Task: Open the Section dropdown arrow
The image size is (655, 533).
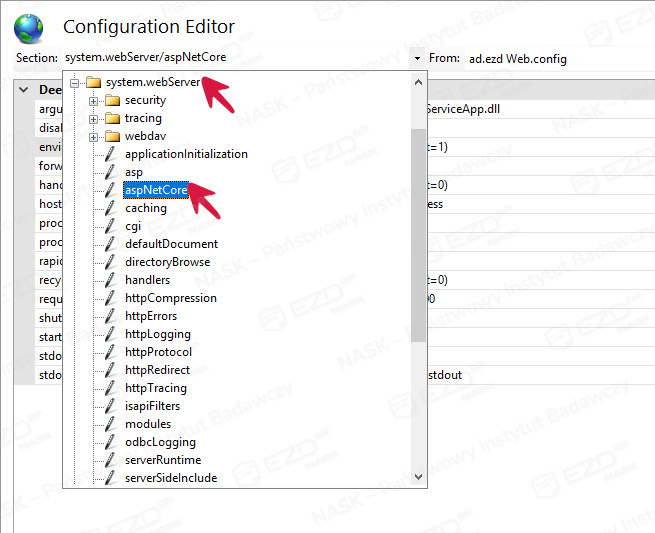Action: point(417,58)
